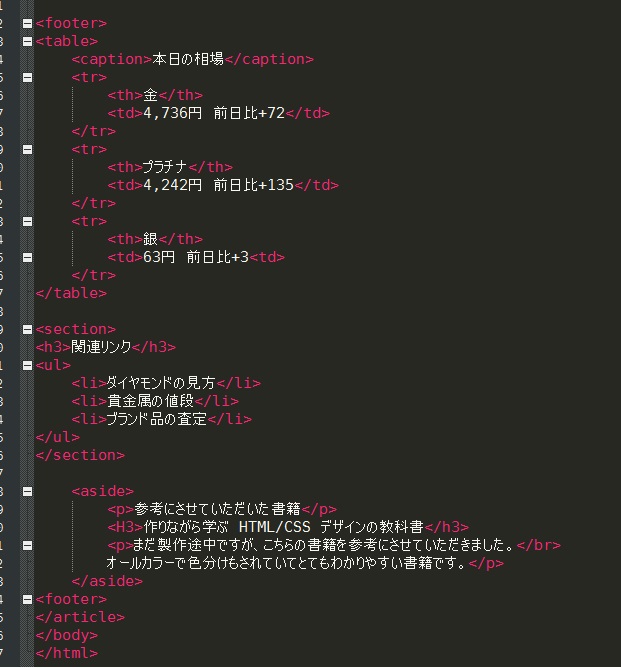
Task: Click the list item ブランド品の査定
Action: [162, 419]
